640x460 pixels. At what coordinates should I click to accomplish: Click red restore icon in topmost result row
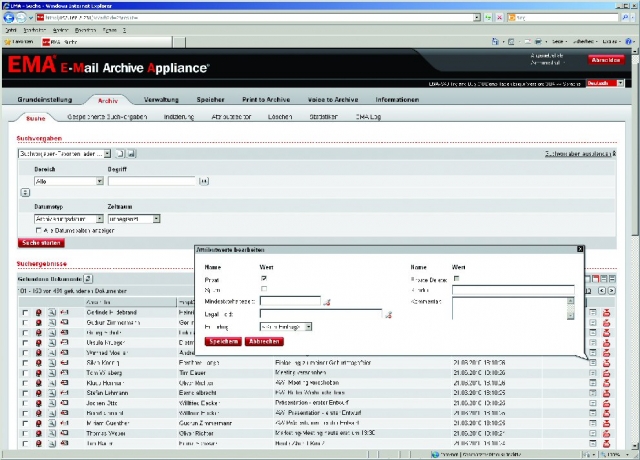pyautogui.click(x=607, y=313)
